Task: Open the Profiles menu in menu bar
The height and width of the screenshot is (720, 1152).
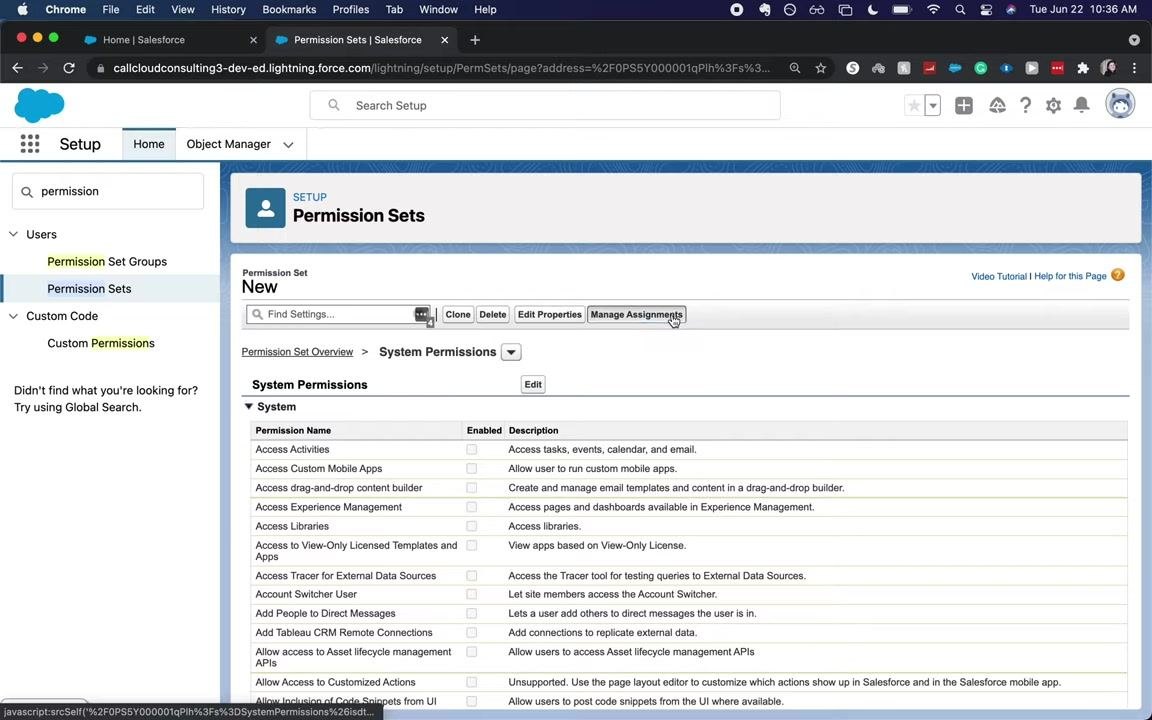Action: [350, 10]
